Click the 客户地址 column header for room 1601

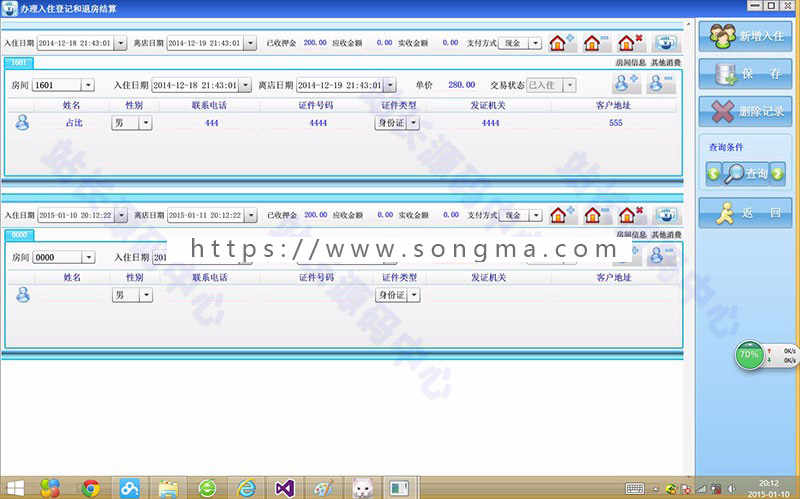(613, 105)
